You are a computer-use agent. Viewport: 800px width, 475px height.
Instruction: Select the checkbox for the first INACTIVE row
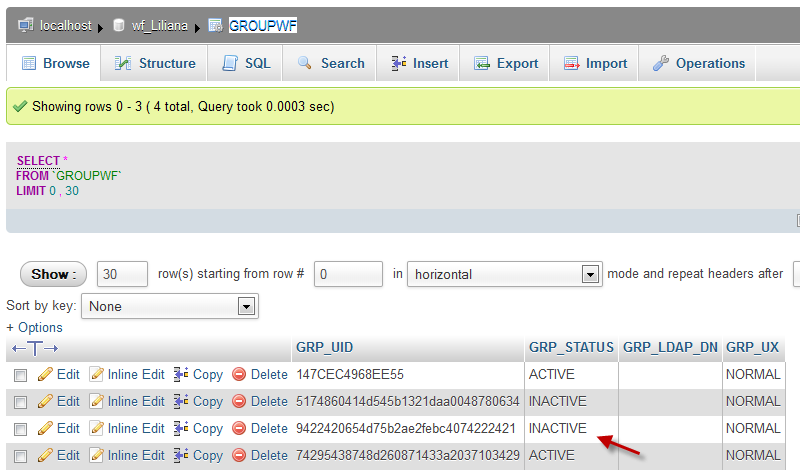click(x=20, y=402)
